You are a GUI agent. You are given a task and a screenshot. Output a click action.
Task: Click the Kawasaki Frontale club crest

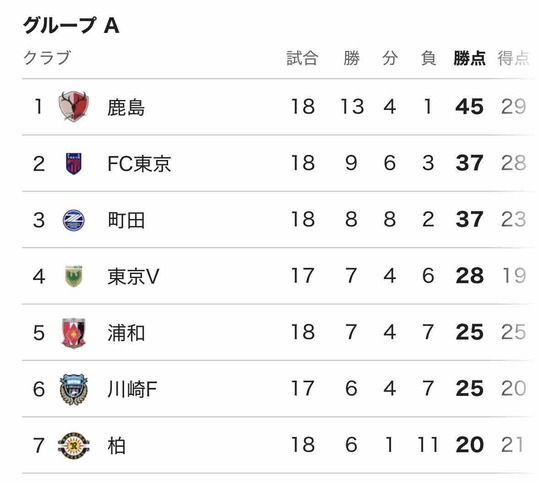[73, 389]
